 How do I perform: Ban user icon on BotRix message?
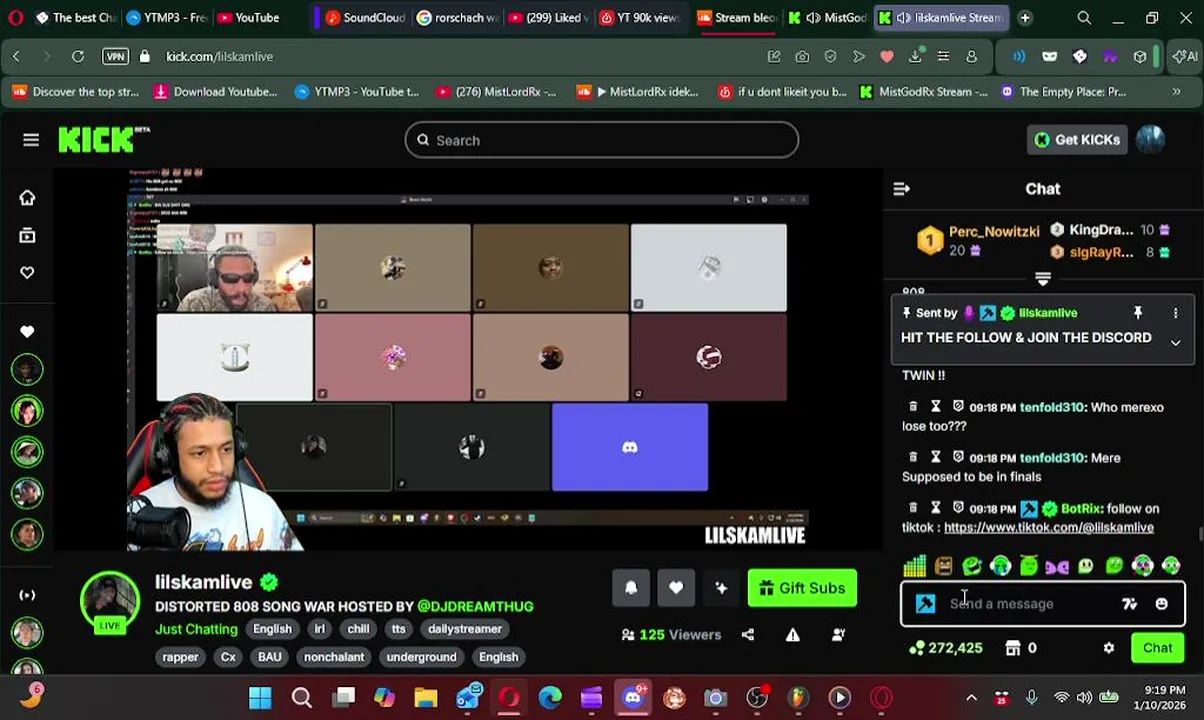(958, 509)
